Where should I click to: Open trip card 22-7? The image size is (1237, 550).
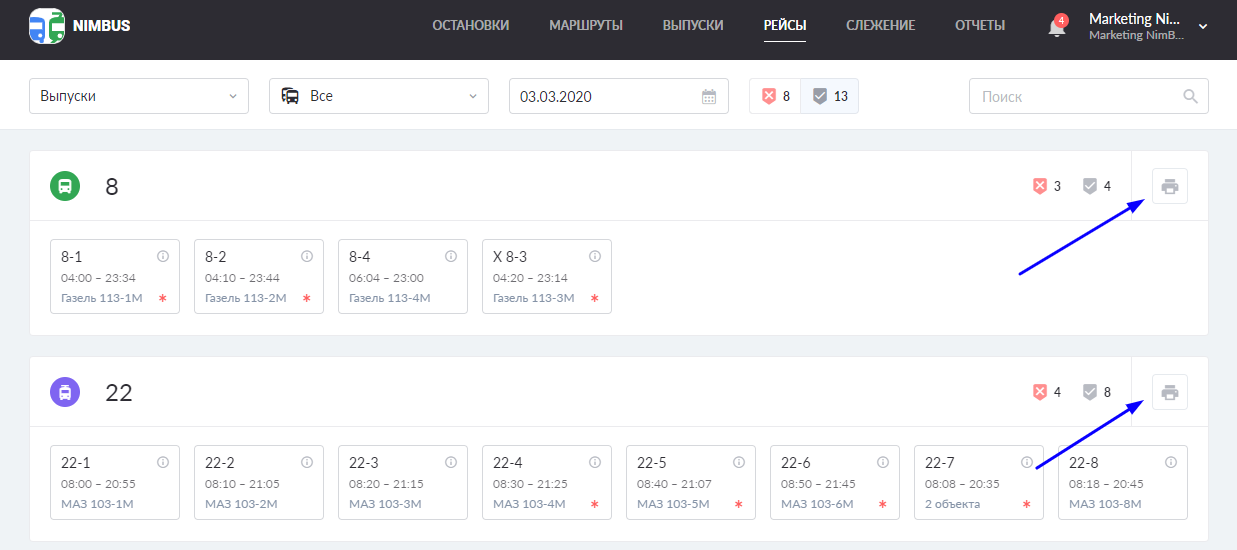coord(979,483)
